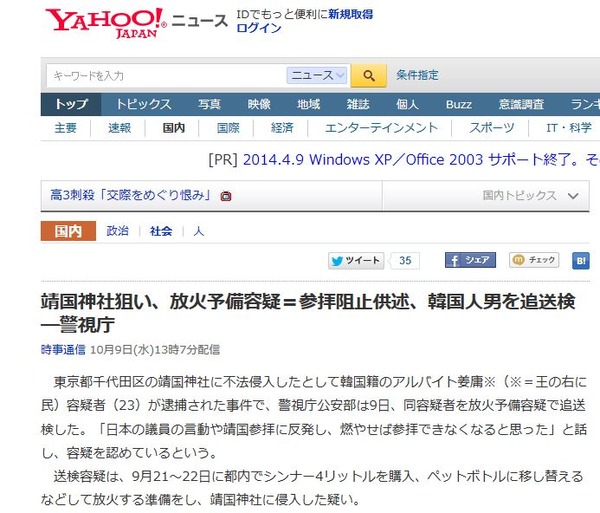Click the tweet count bubble showing 35
Viewport: 600px width, 513px height.
(405, 261)
